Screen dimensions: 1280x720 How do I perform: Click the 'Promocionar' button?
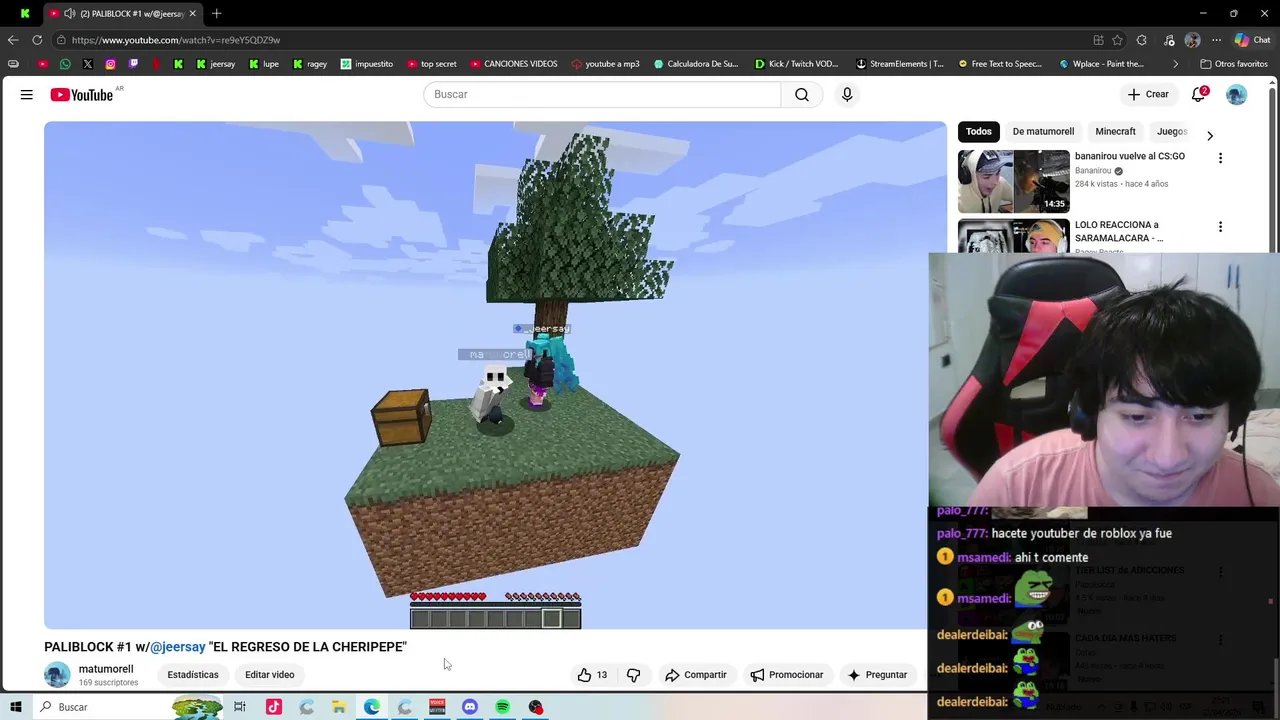point(787,675)
